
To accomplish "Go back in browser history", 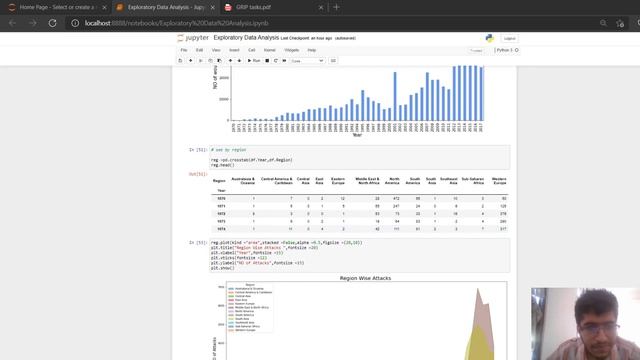I will pos(13,23).
